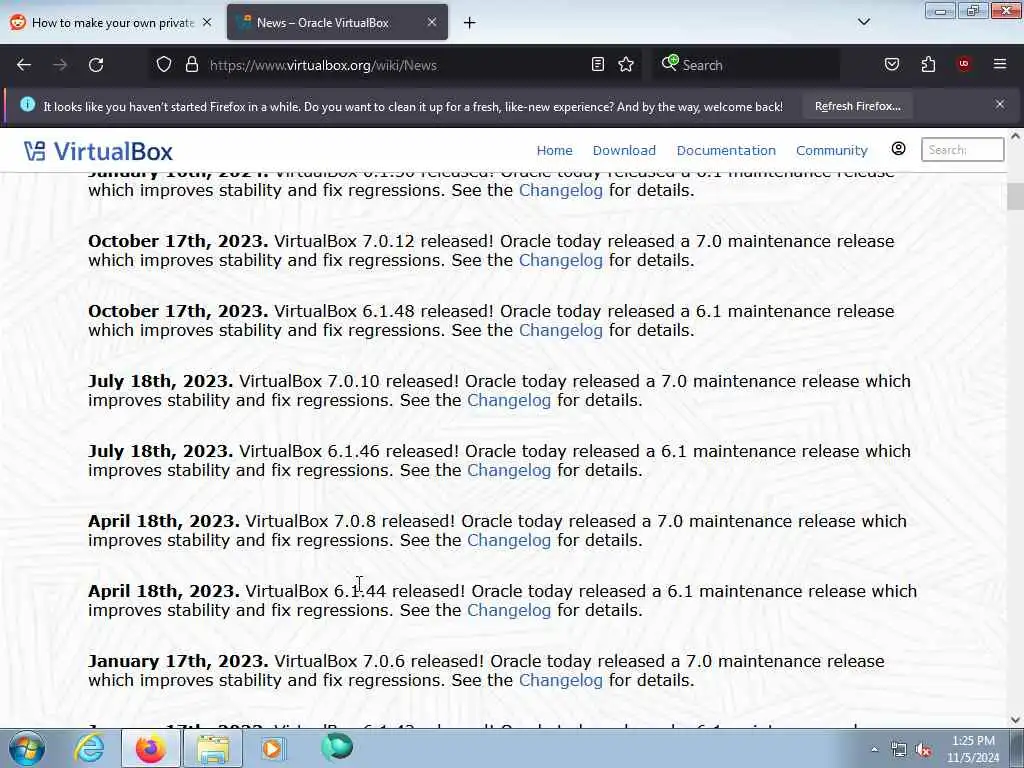Click the VirtualBox logo
This screenshot has height=768, width=1024.
click(x=98, y=152)
